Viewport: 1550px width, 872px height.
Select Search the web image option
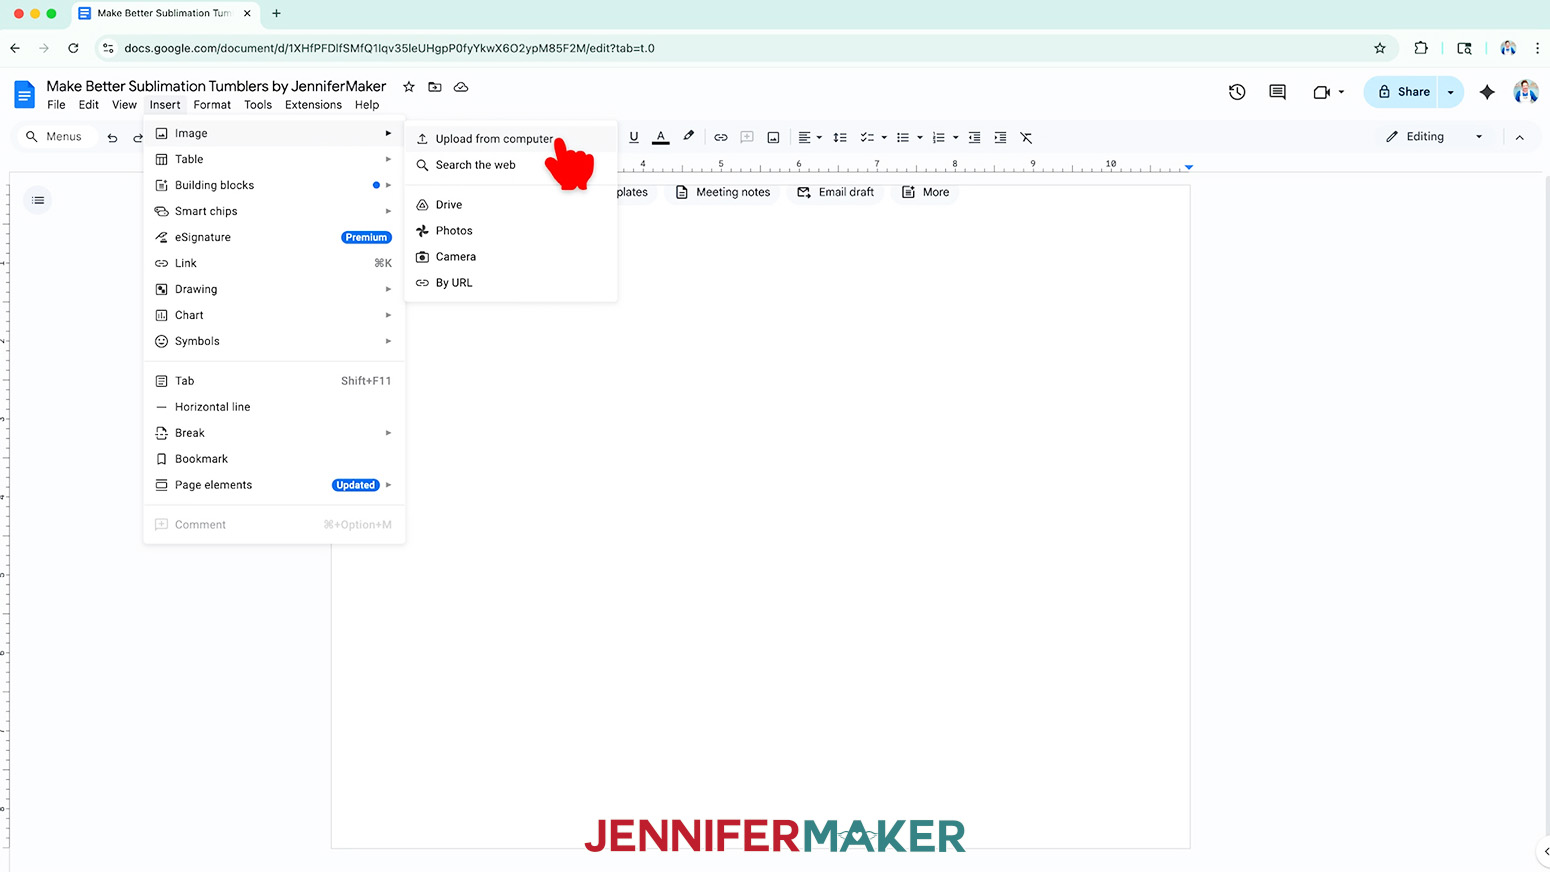510,165
